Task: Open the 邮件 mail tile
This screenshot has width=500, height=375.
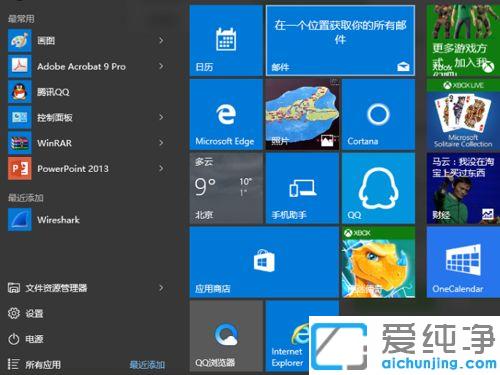Action: [x=340, y=41]
